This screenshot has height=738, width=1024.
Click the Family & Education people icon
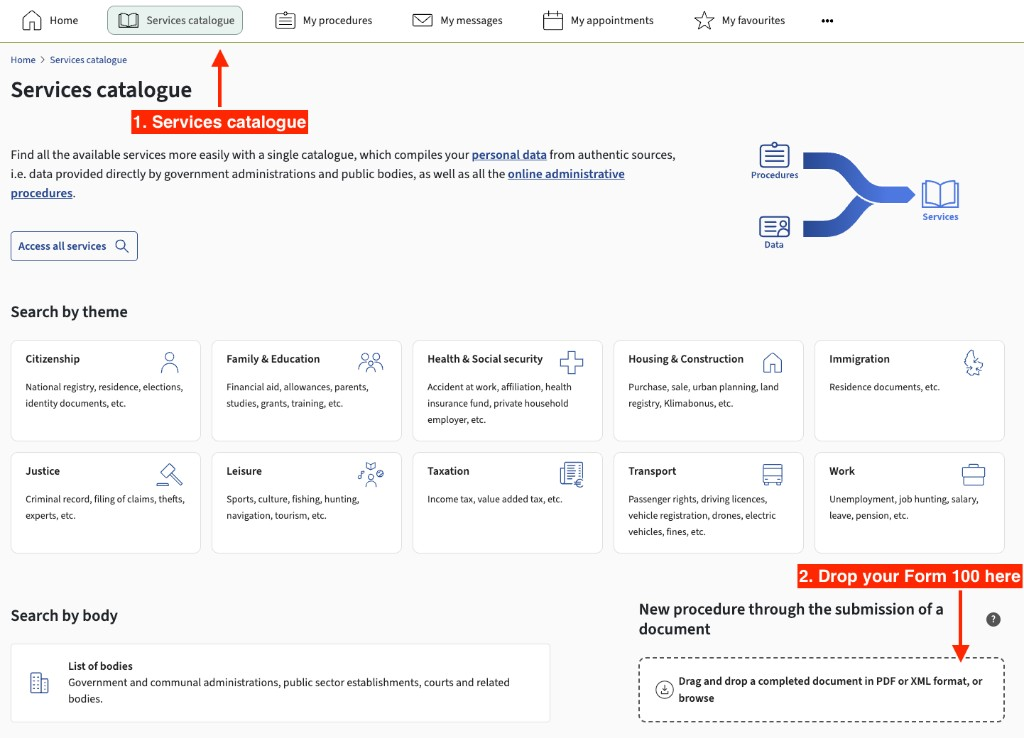point(370,362)
